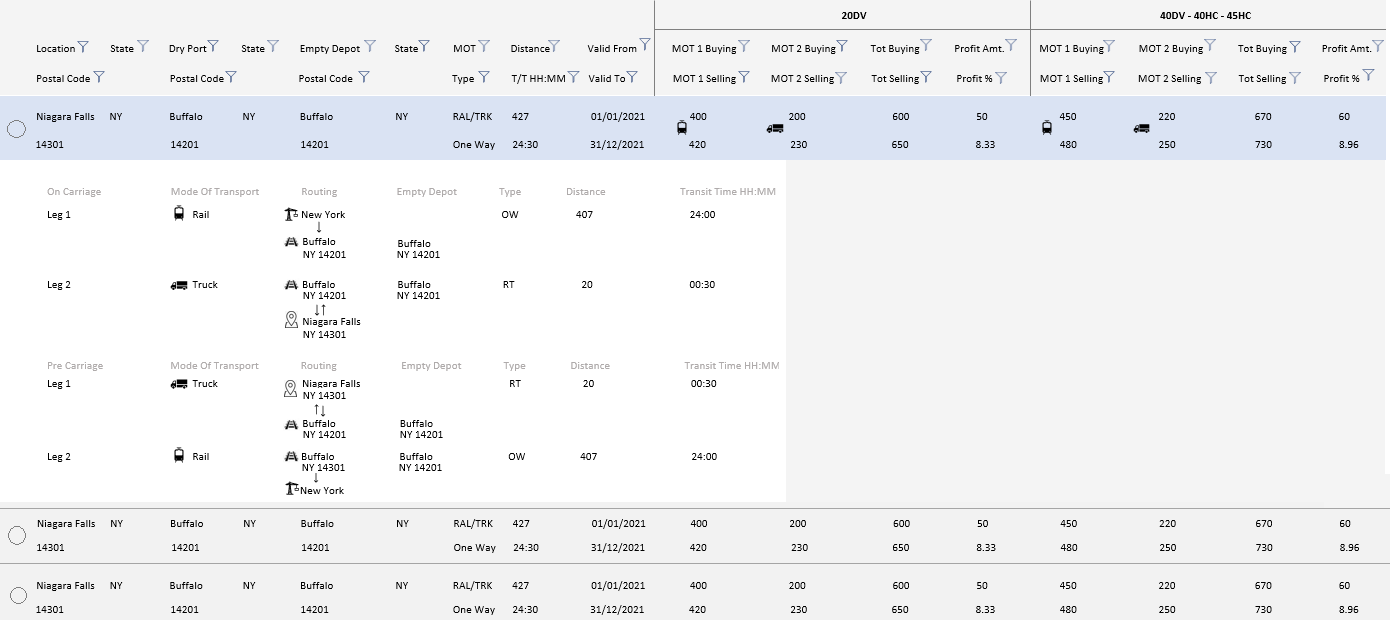The height and width of the screenshot is (620, 1390).
Task: Click the Niagara Falls map pin in On Carriage
Action: 291,320
